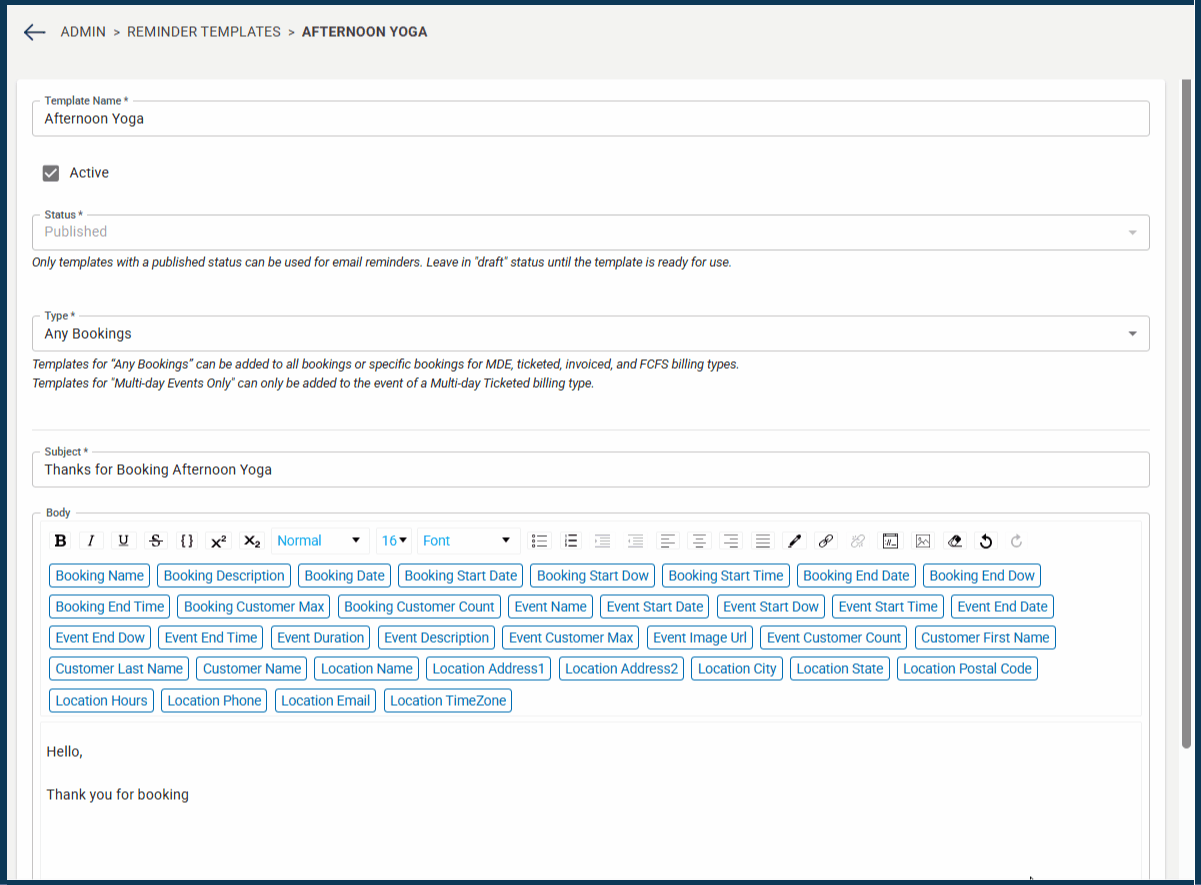This screenshot has width=1201, height=885.
Task: Insert a hyperlink into the body
Action: coord(826,540)
